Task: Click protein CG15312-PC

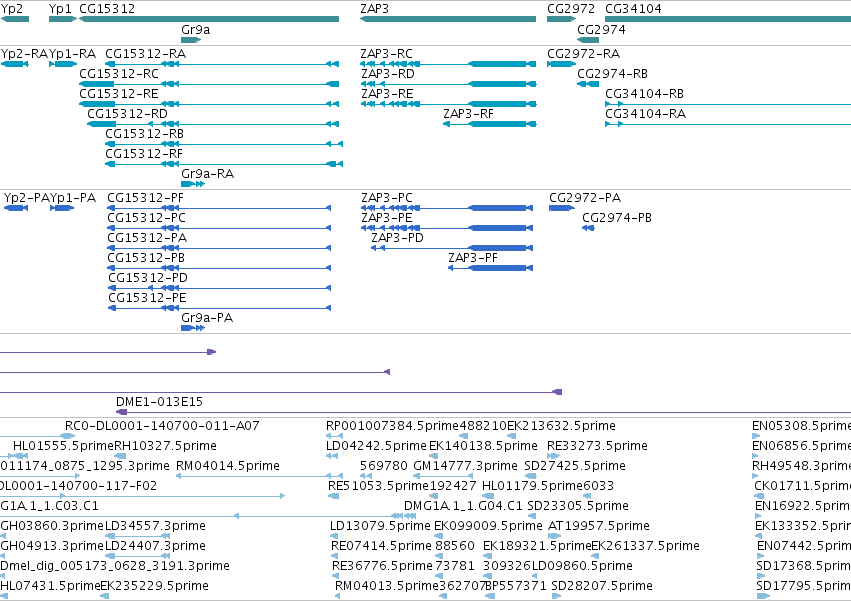Action: click(219, 228)
